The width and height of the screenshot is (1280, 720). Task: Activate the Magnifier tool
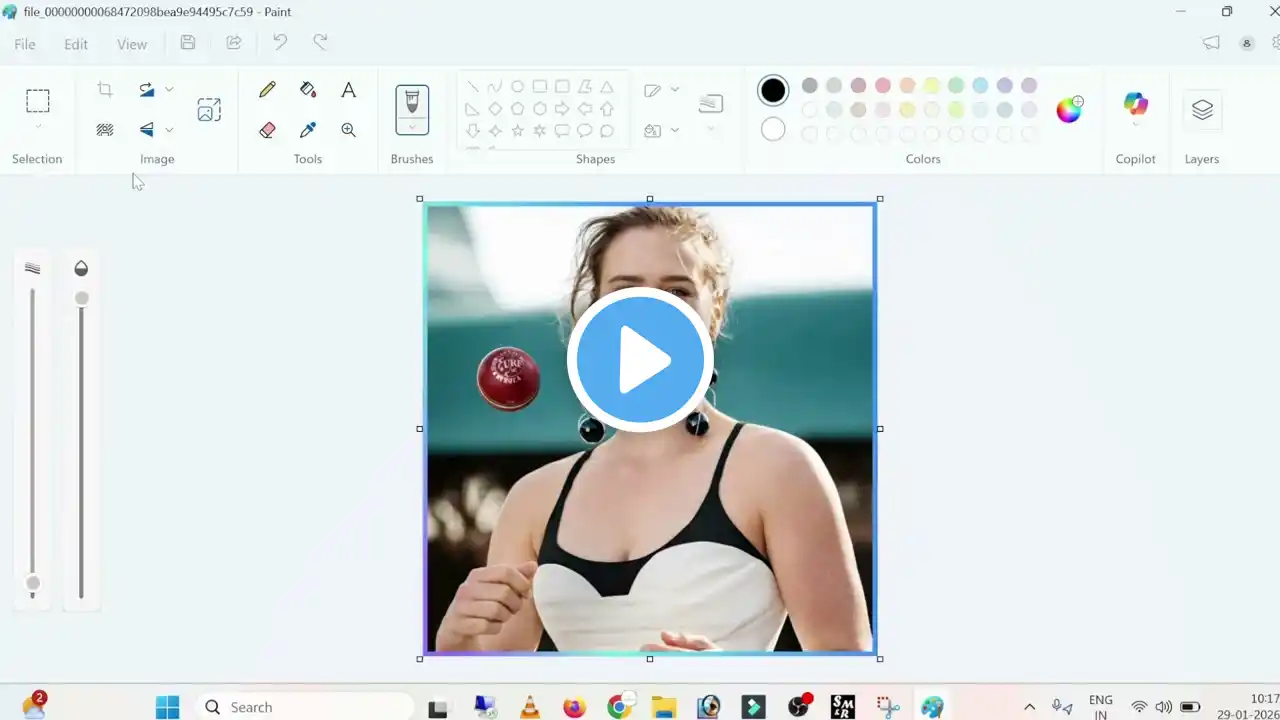[348, 129]
